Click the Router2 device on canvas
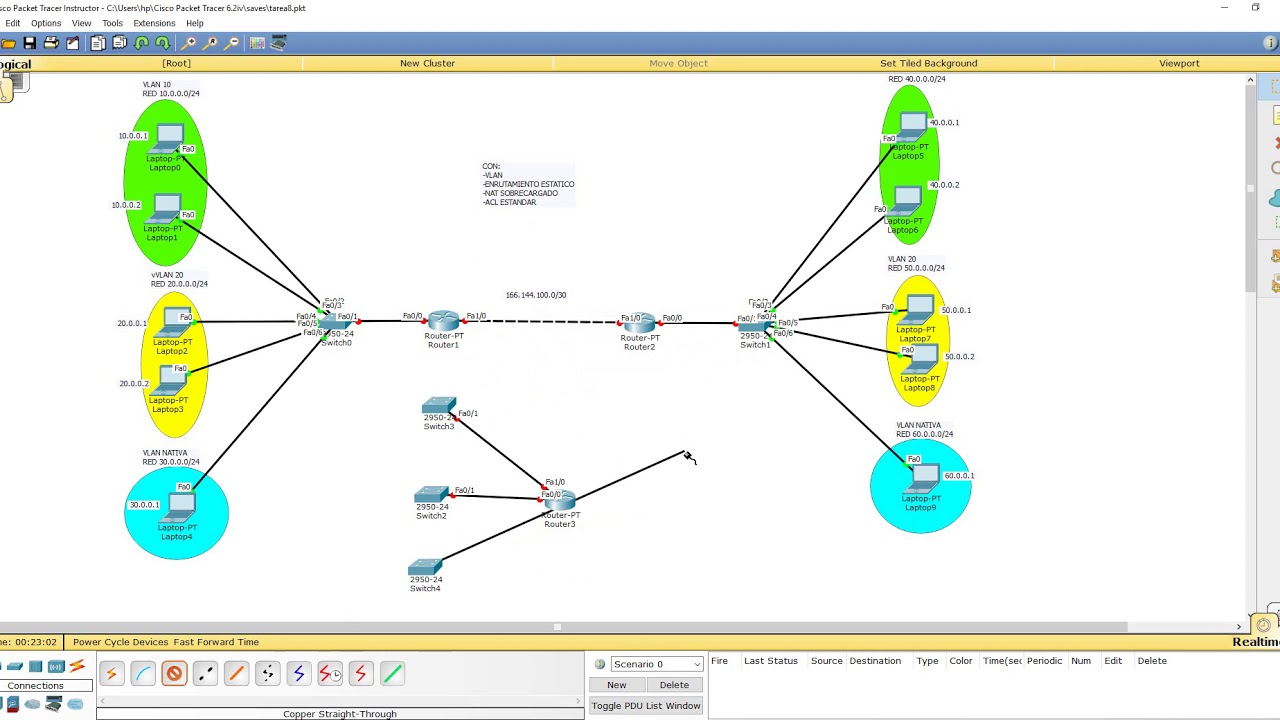This screenshot has height=720, width=1280. tap(639, 324)
